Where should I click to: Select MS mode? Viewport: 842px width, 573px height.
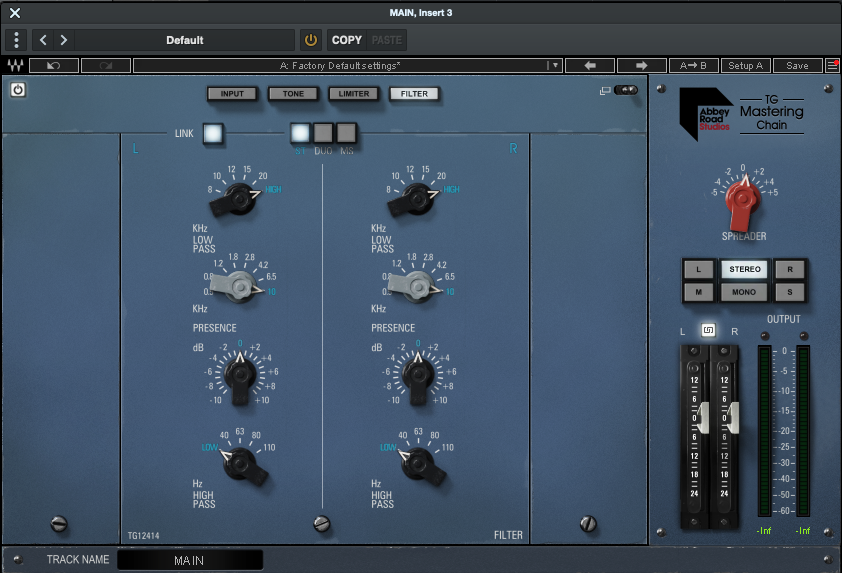pos(346,133)
